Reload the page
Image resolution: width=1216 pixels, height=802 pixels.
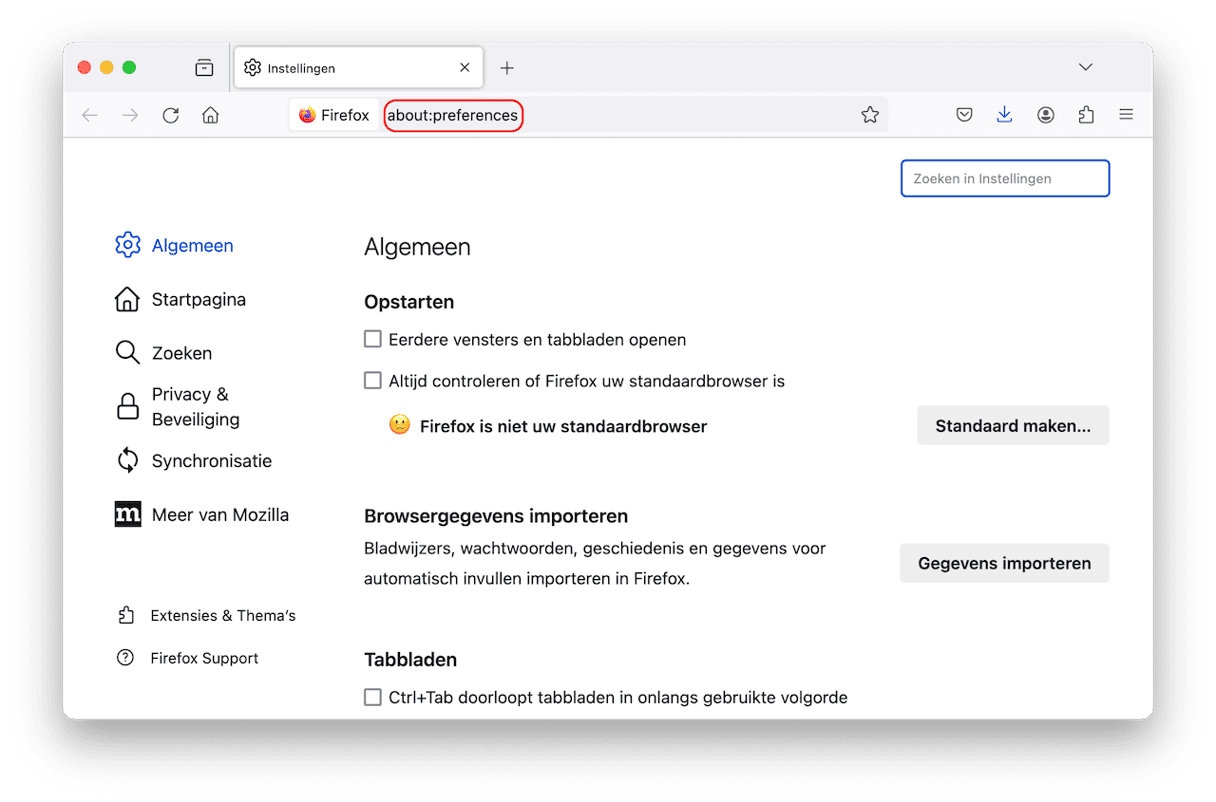(x=171, y=115)
